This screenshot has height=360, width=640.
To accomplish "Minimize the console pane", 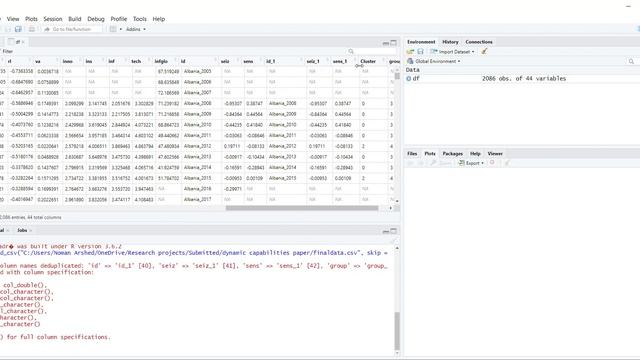I will click(386, 231).
